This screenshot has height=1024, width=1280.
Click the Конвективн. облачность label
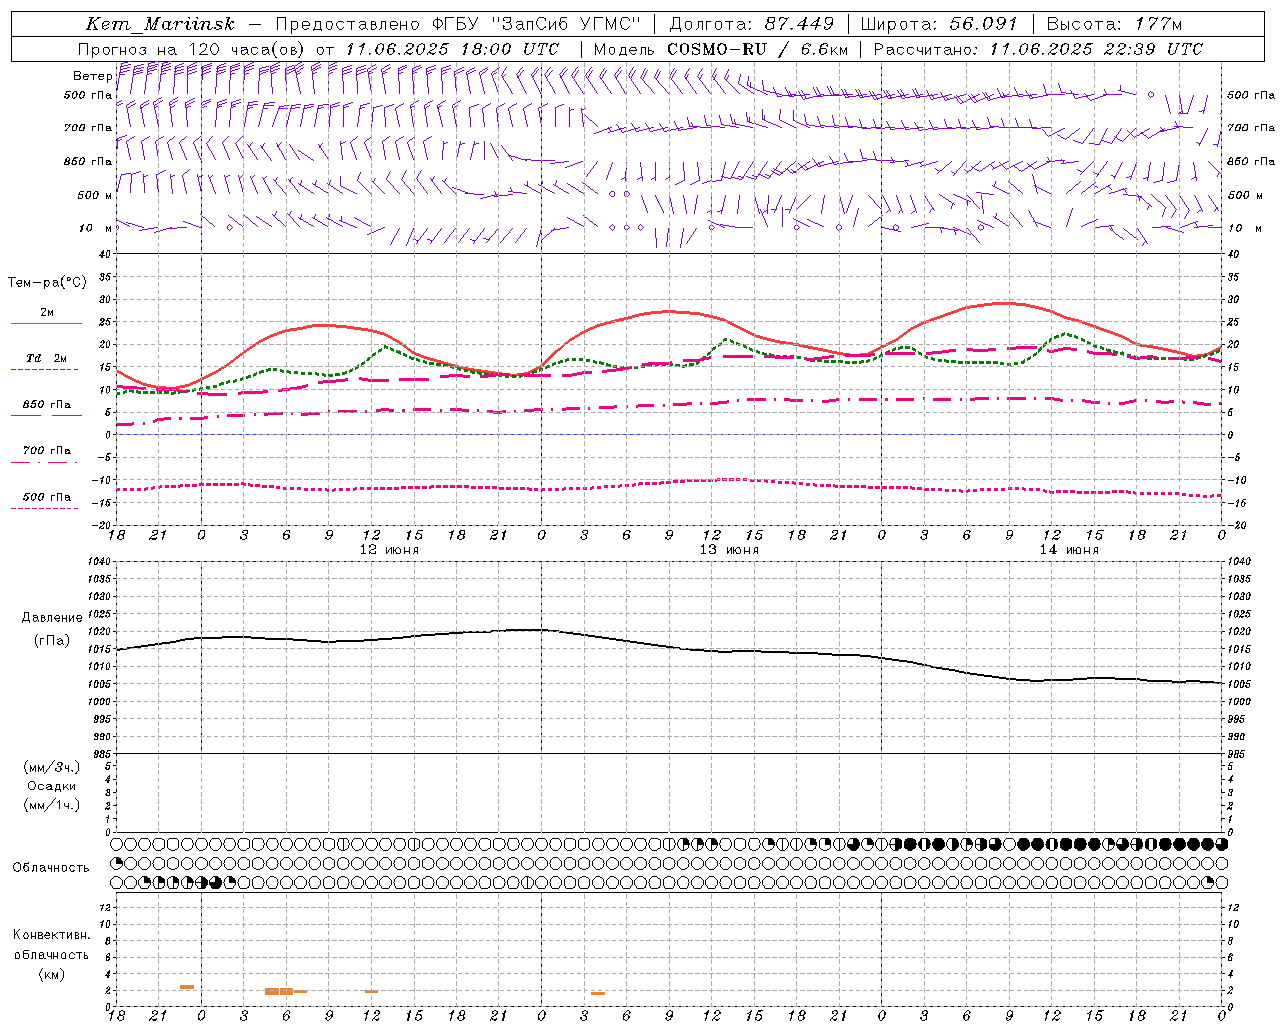(x=51, y=954)
